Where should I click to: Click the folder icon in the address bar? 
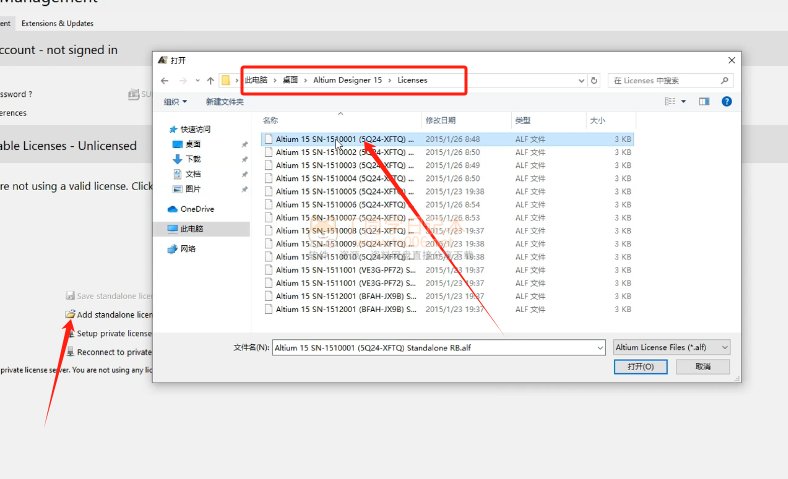(226, 80)
